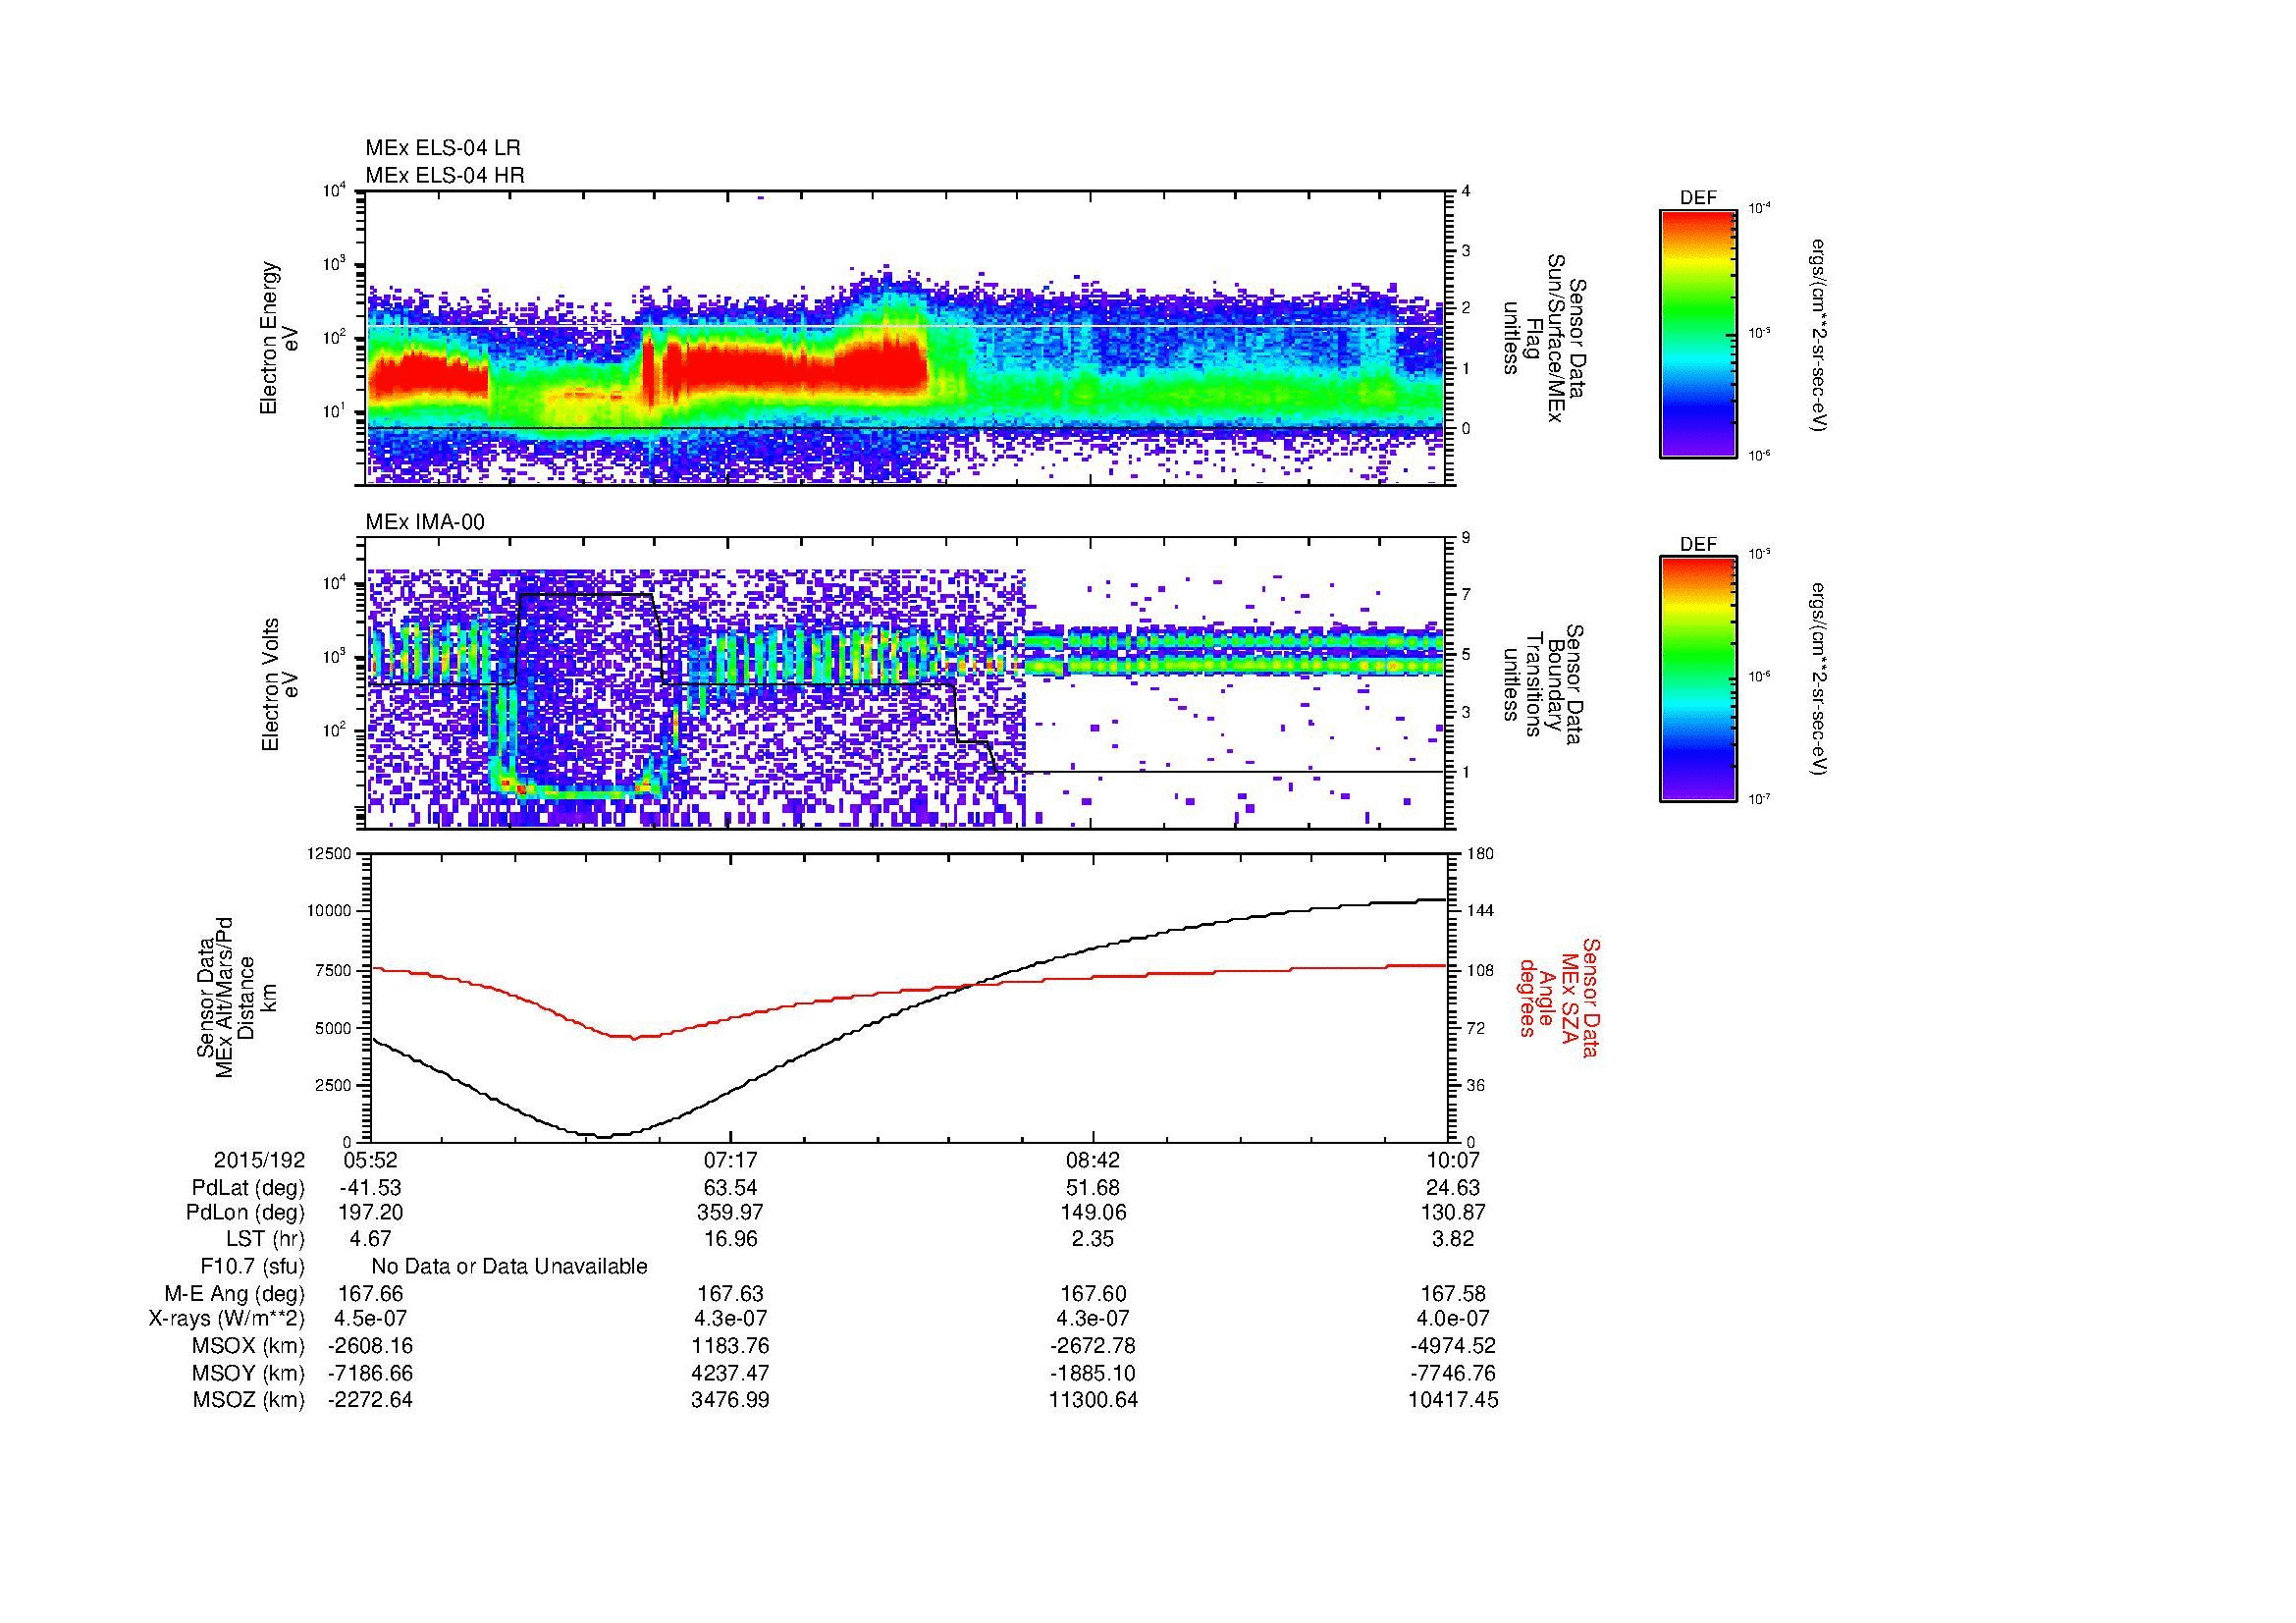Click the 'No Data or Data Unavailable' message
The width and height of the screenshot is (2296, 1623).
point(509,1266)
